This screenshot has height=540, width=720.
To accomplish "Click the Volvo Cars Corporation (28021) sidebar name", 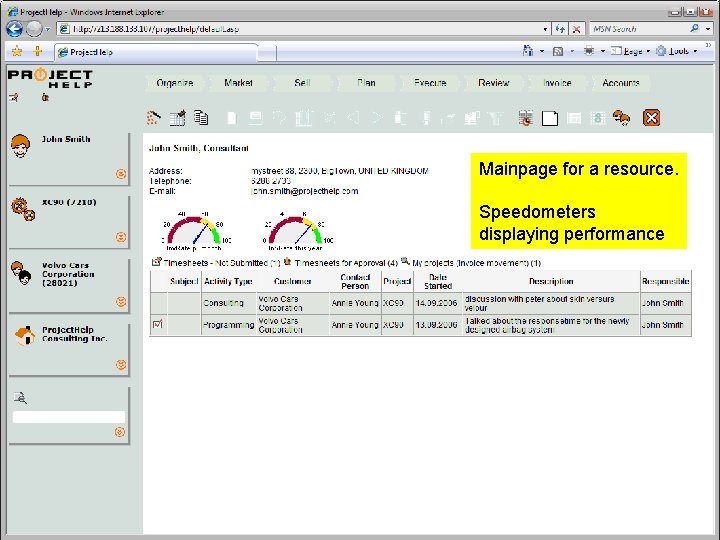I will point(68,274).
